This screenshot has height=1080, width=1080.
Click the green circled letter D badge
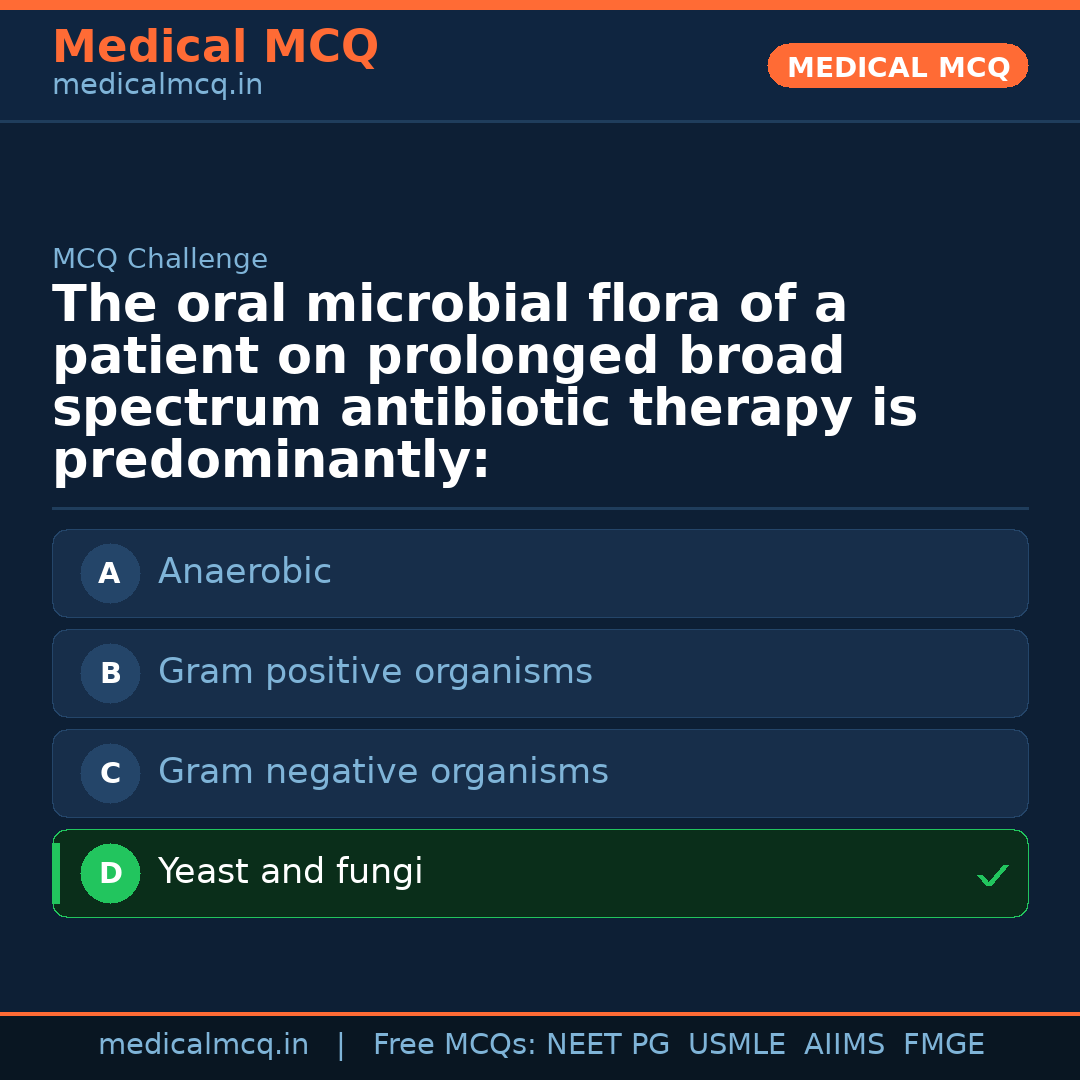110,874
